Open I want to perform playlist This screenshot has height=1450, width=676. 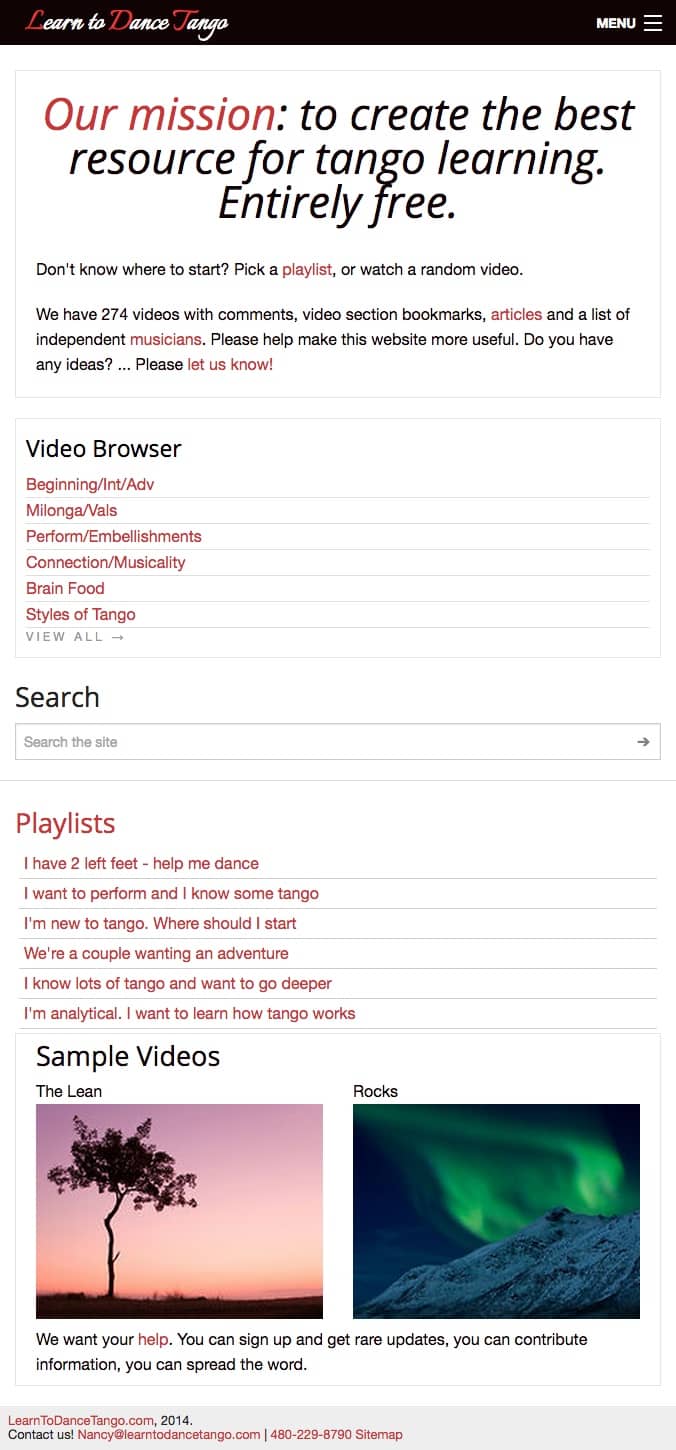(x=171, y=893)
